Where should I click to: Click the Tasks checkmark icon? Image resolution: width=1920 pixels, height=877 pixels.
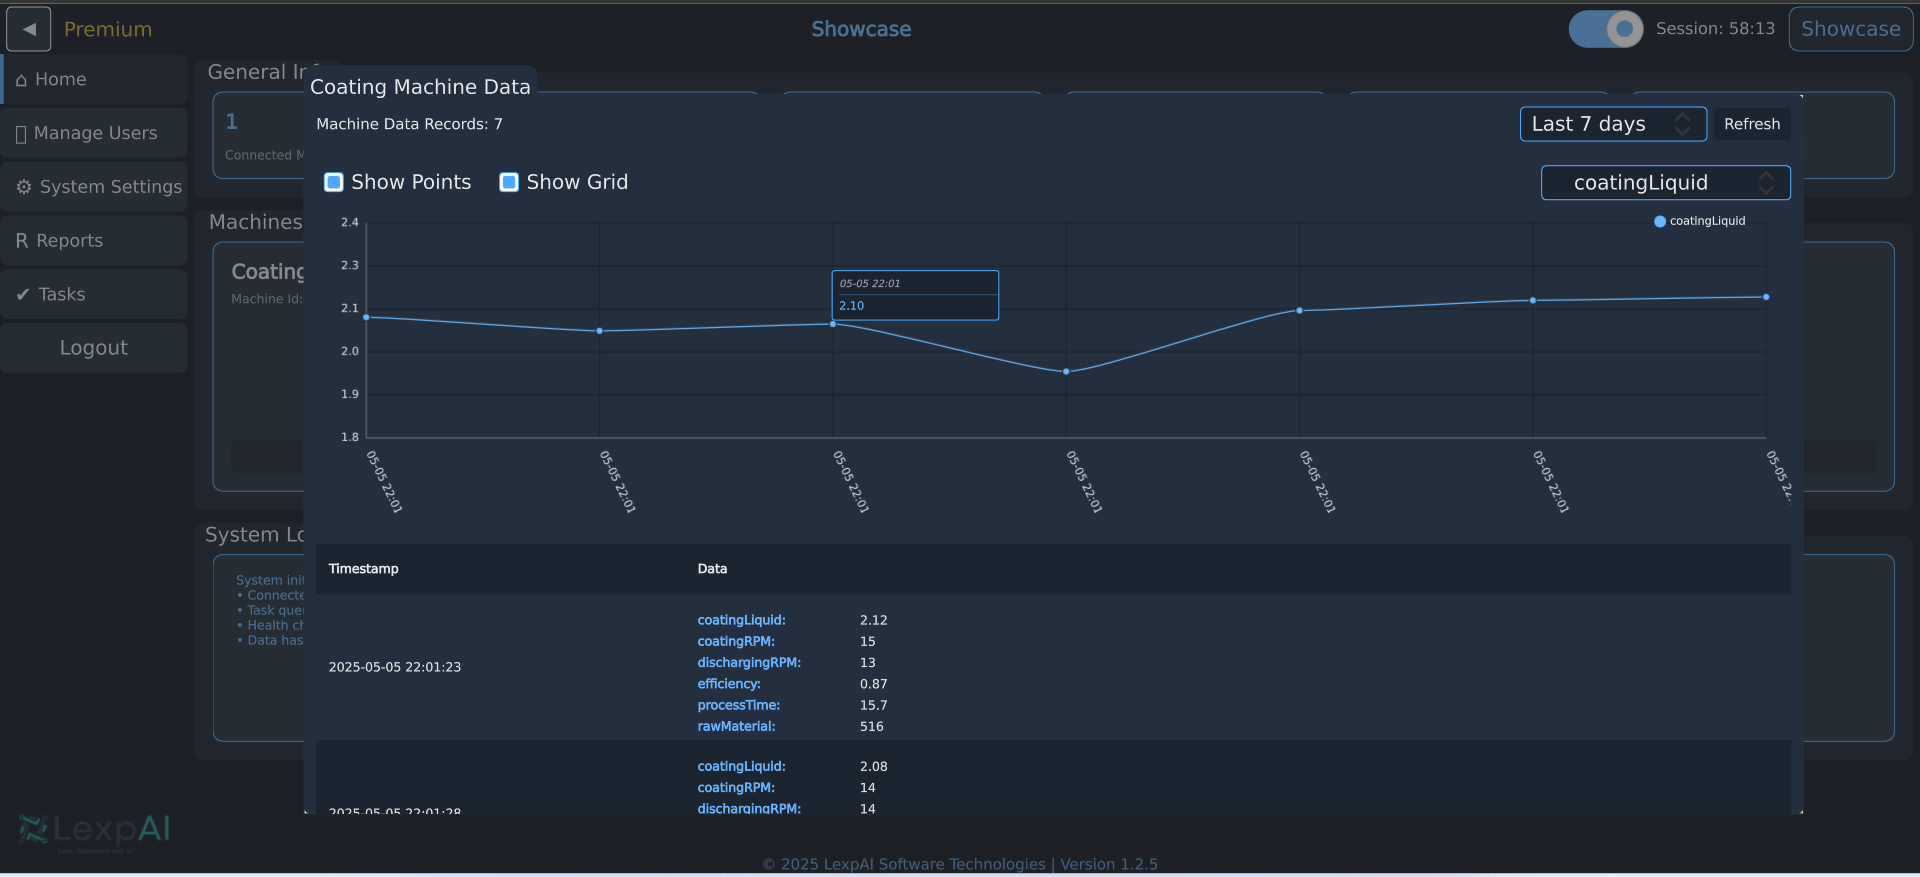pos(23,294)
